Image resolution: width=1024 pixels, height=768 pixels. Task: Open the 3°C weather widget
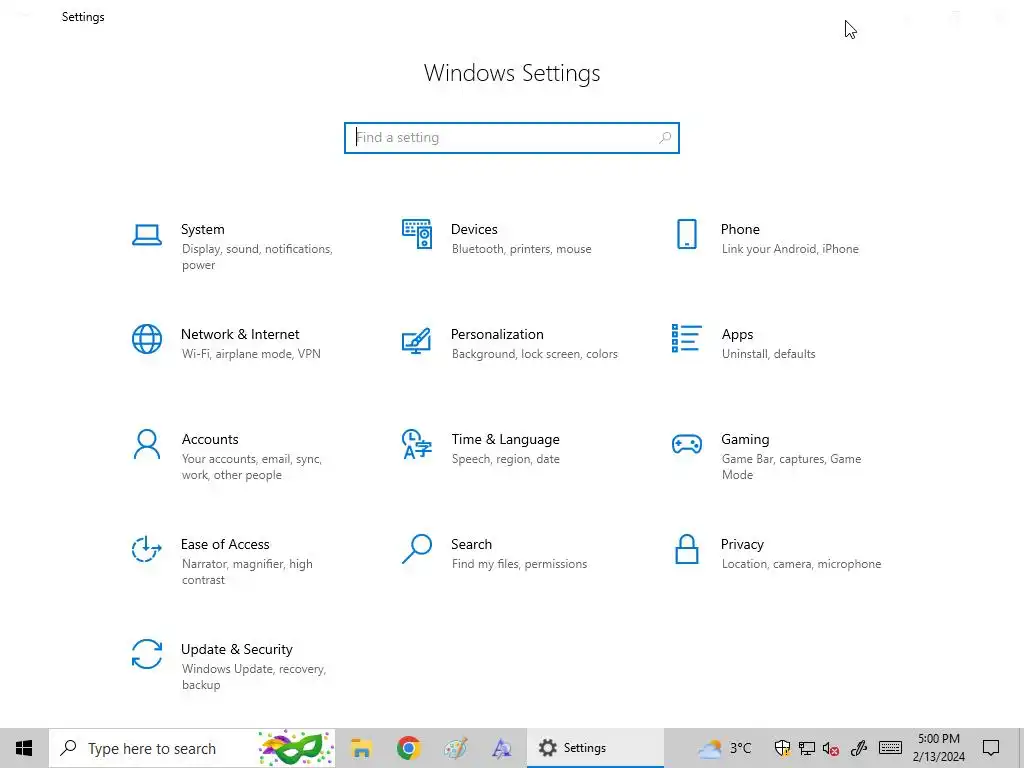724,748
